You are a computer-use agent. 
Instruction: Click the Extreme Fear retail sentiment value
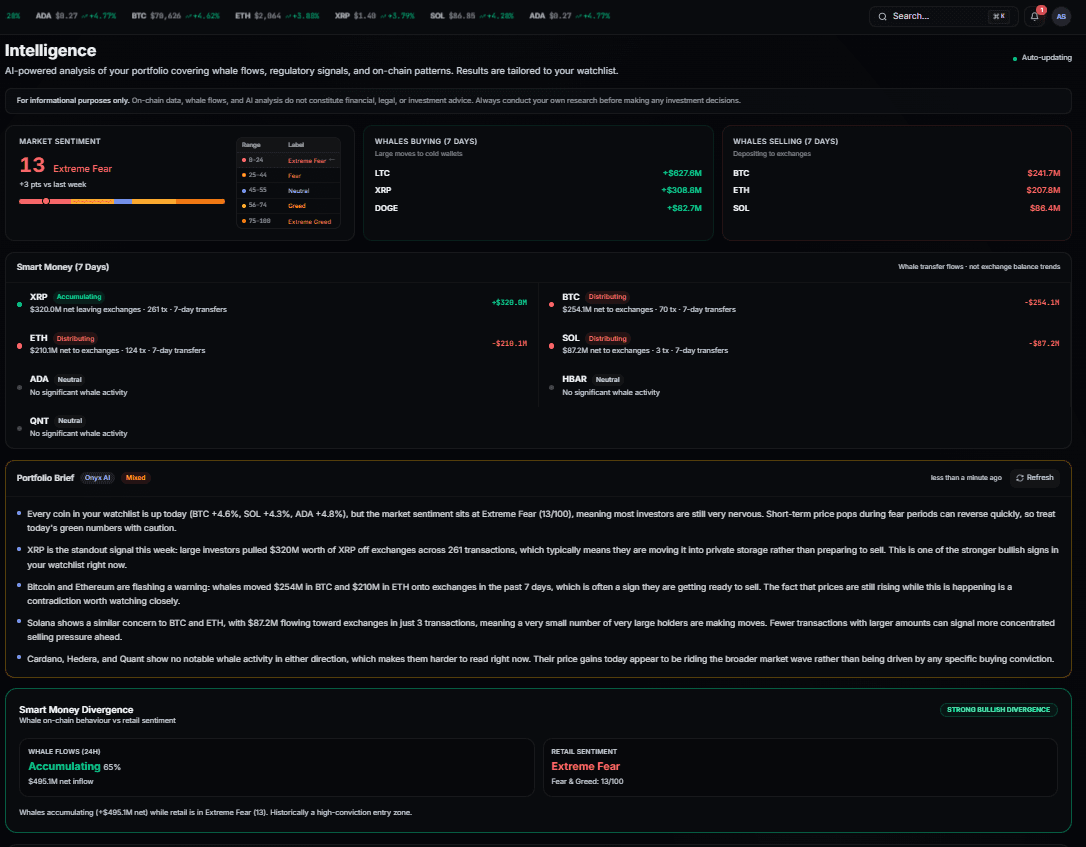(x=585, y=767)
